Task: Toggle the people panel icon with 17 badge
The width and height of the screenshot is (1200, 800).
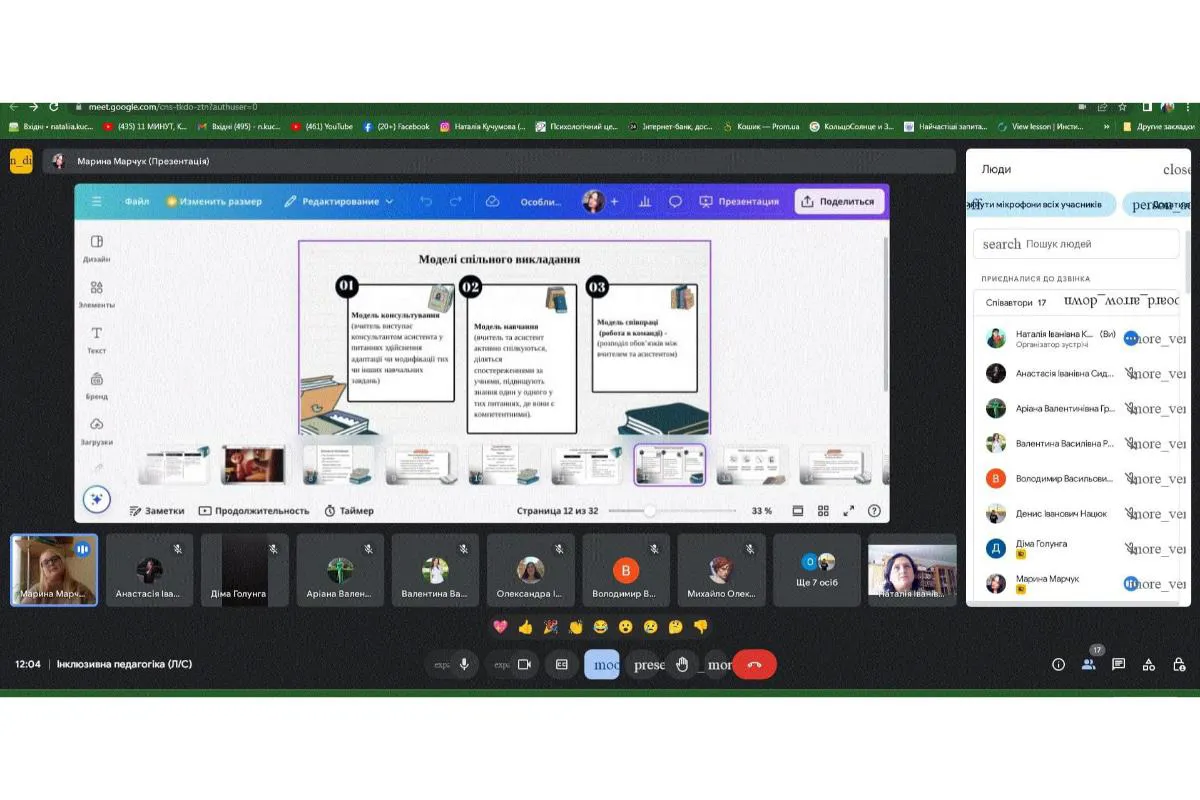Action: tap(1088, 663)
